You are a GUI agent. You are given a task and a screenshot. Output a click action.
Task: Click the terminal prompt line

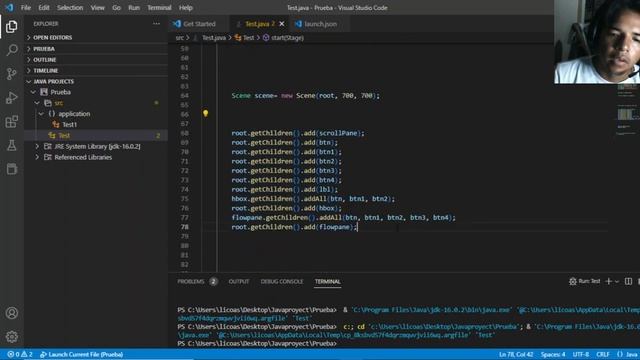pos(257,344)
